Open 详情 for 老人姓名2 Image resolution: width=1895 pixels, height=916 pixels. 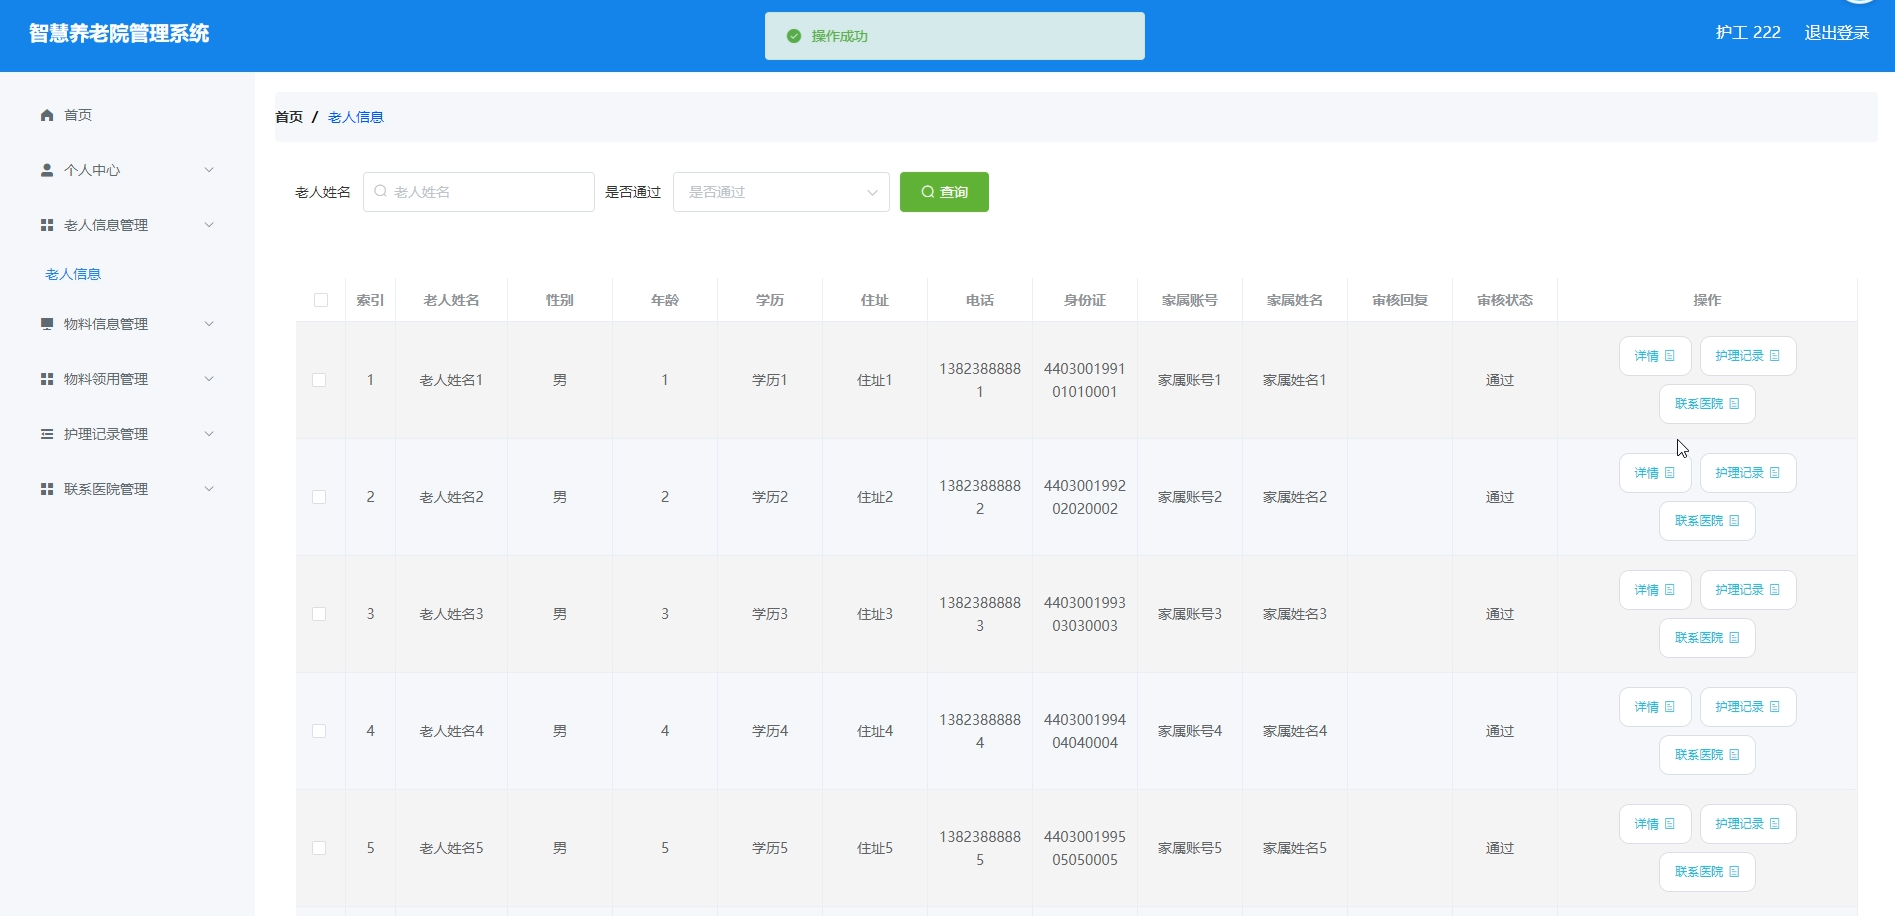point(1655,473)
